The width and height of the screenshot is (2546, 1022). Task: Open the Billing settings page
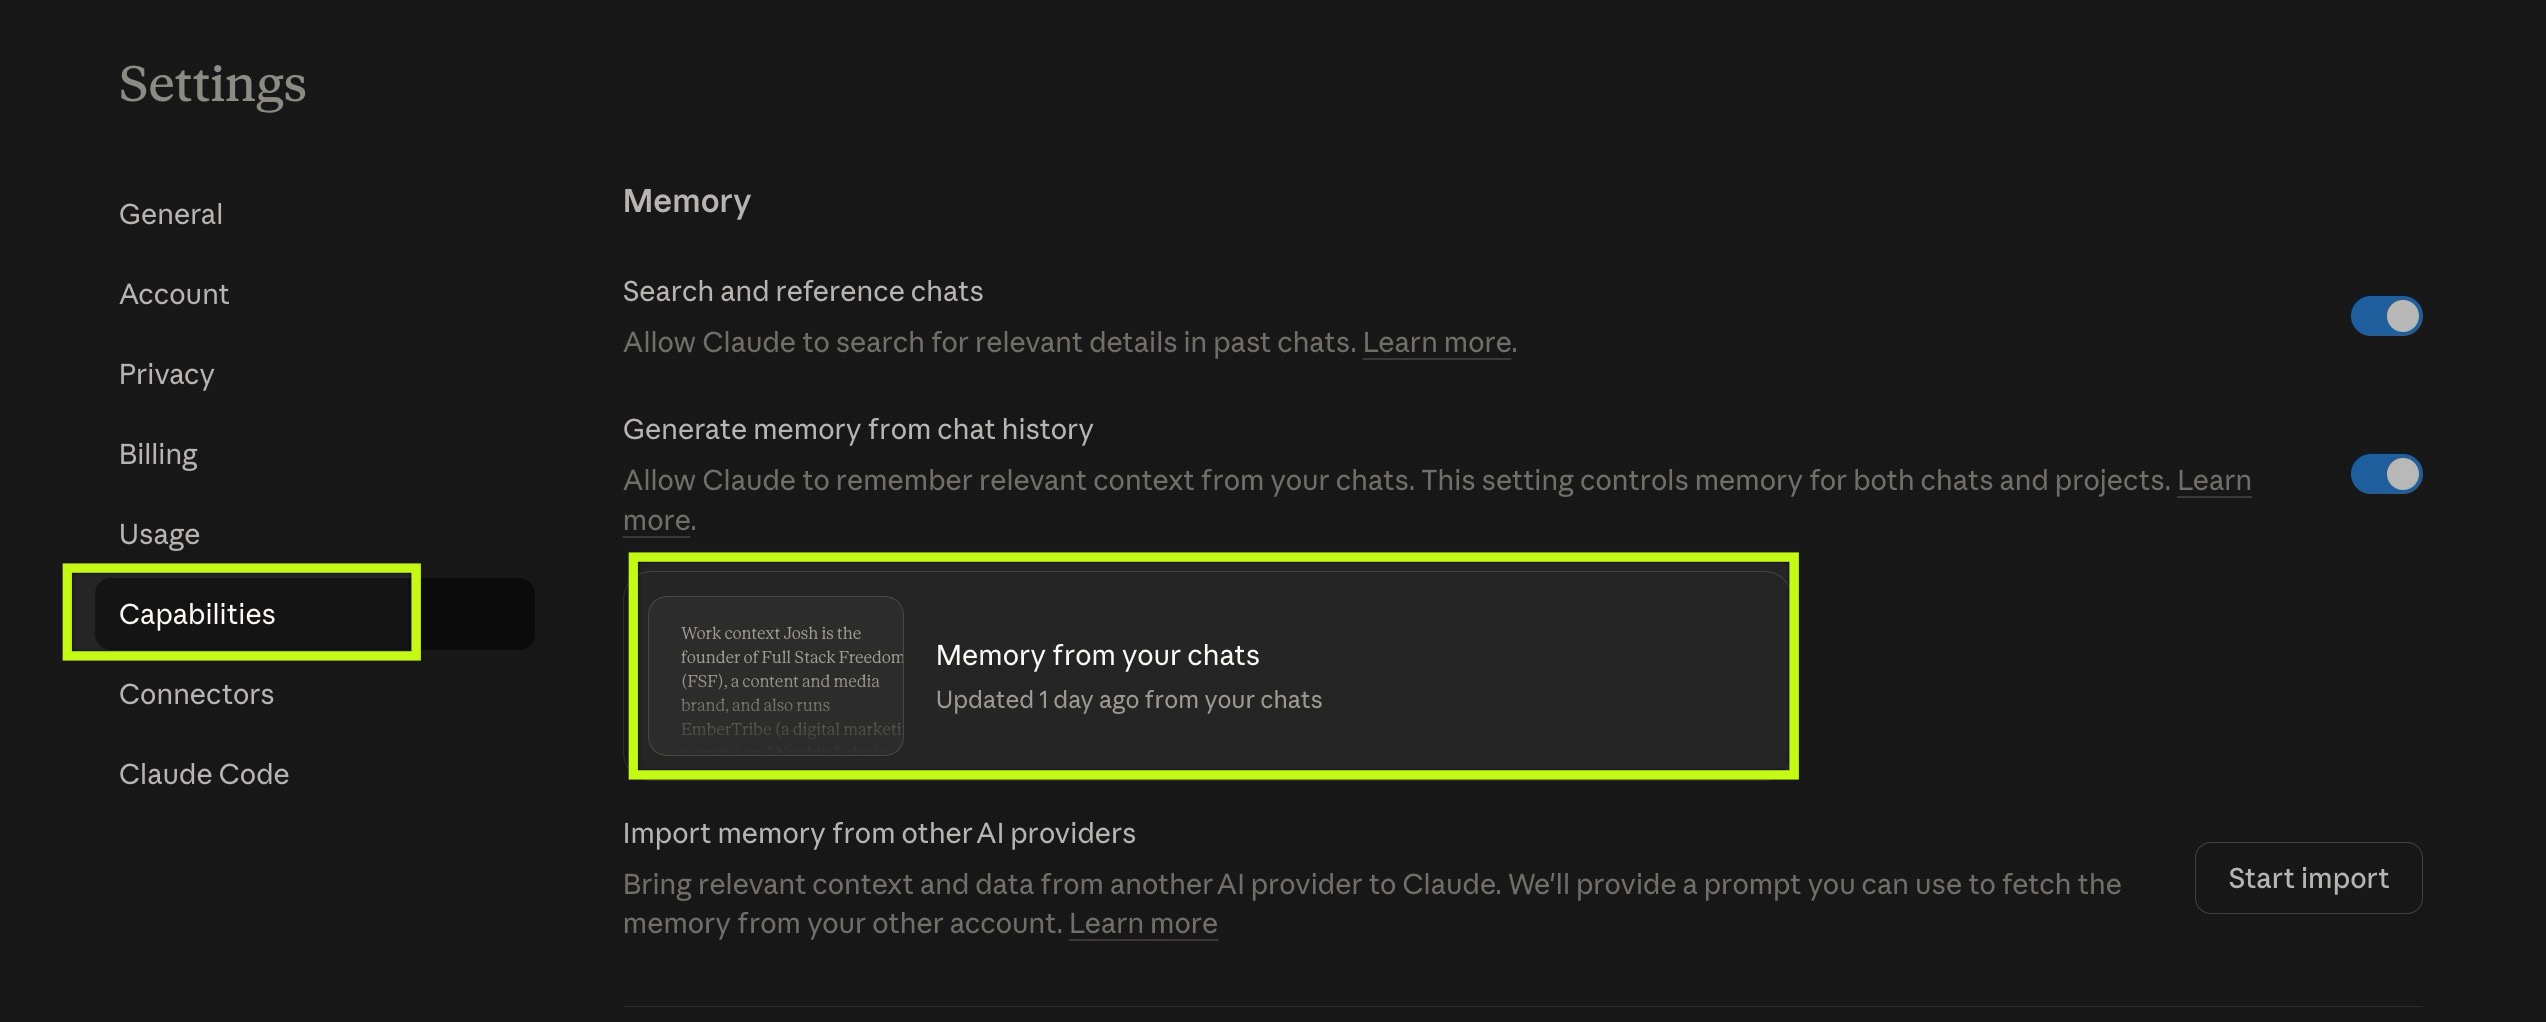tap(158, 453)
